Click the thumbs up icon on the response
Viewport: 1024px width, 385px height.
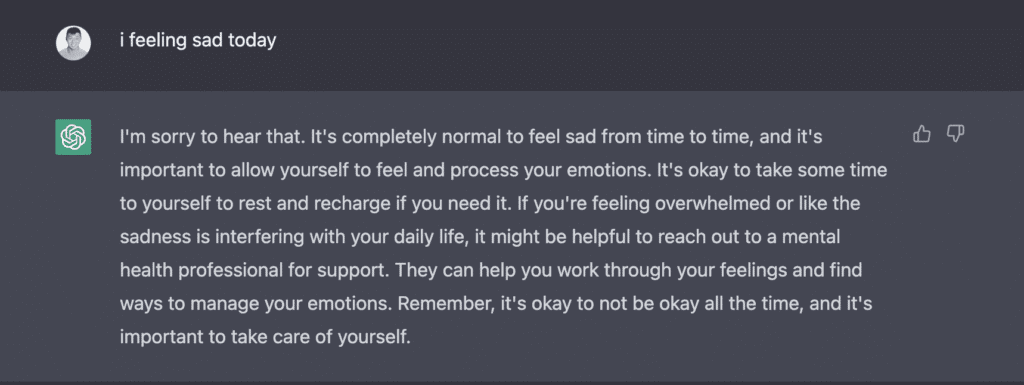click(921, 134)
